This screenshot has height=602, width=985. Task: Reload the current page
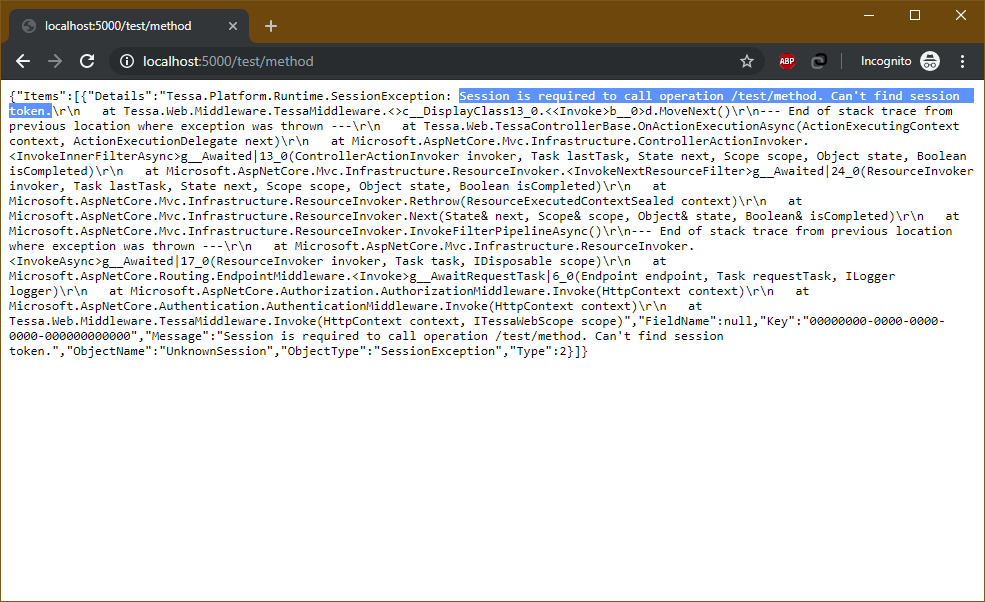[87, 61]
